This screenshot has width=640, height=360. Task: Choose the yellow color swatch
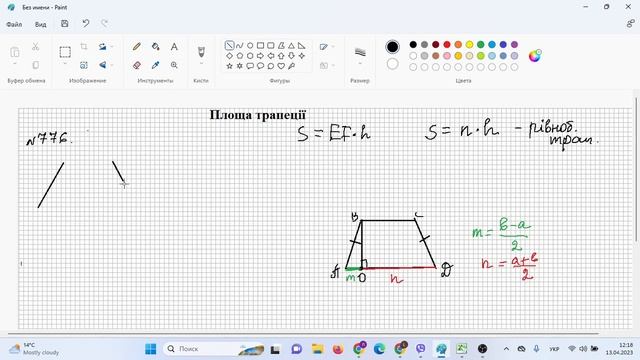point(469,44)
